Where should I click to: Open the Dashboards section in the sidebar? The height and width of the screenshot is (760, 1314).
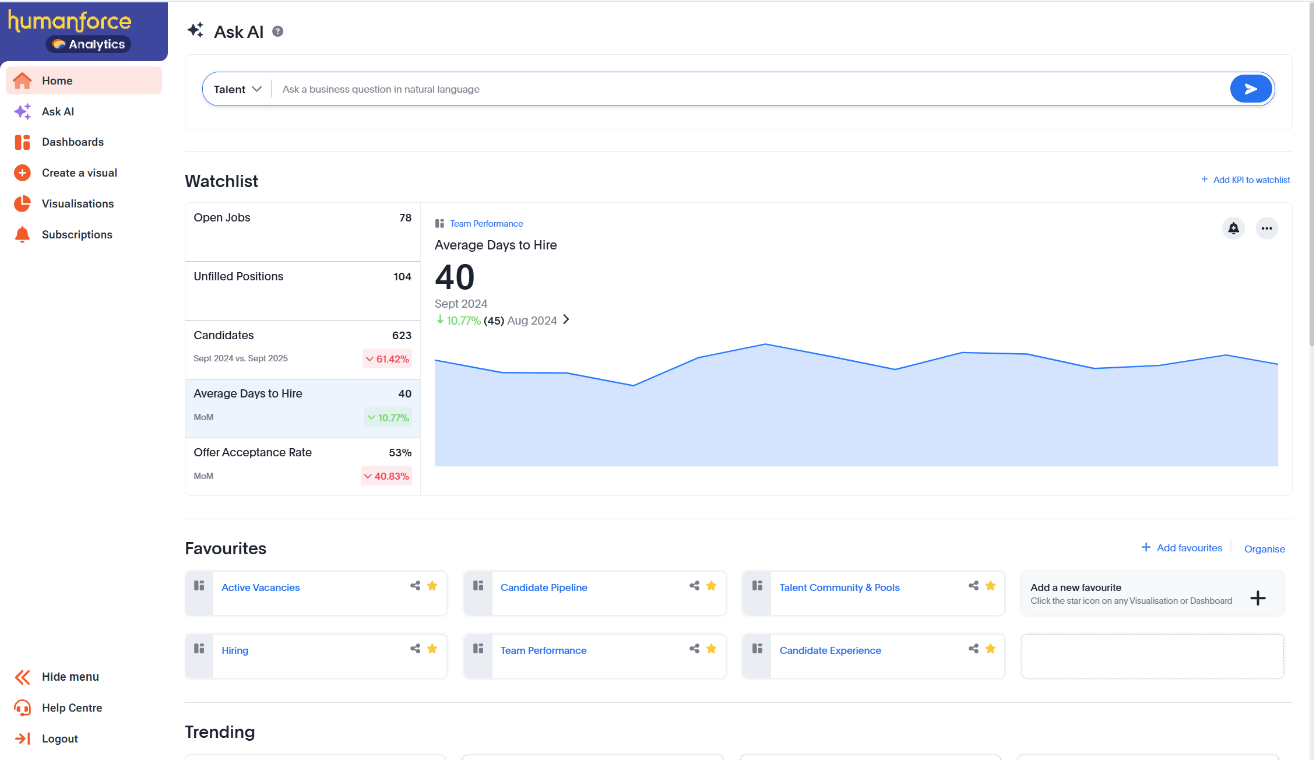click(x=70, y=141)
